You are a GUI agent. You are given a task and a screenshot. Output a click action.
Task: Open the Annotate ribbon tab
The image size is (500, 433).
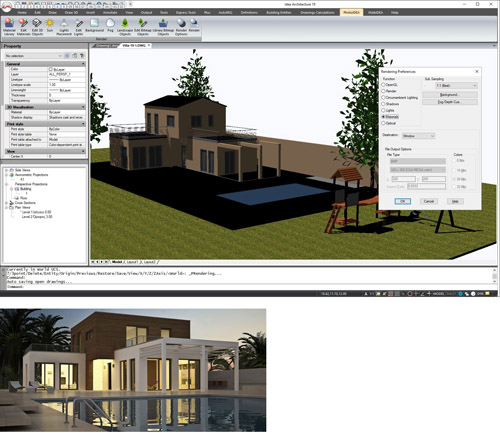[x=110, y=13]
